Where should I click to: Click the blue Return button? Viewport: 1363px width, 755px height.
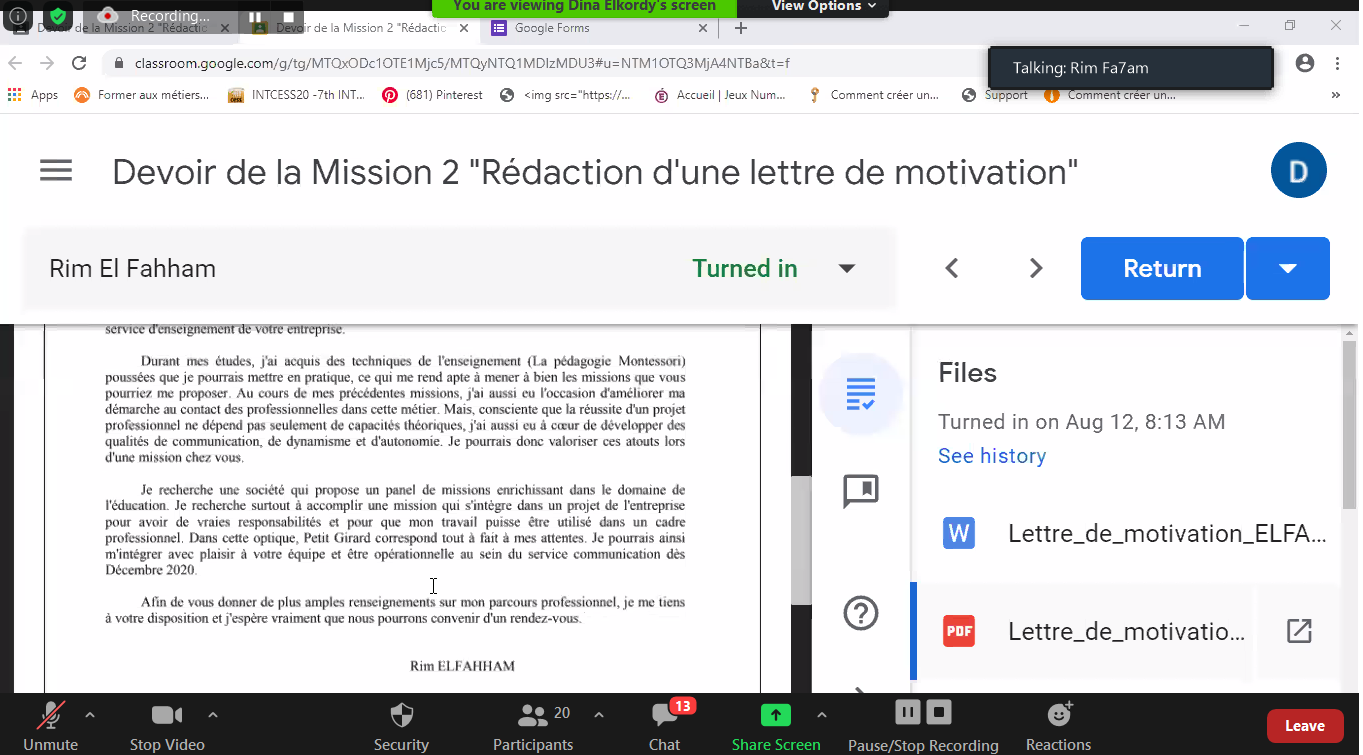1161,268
